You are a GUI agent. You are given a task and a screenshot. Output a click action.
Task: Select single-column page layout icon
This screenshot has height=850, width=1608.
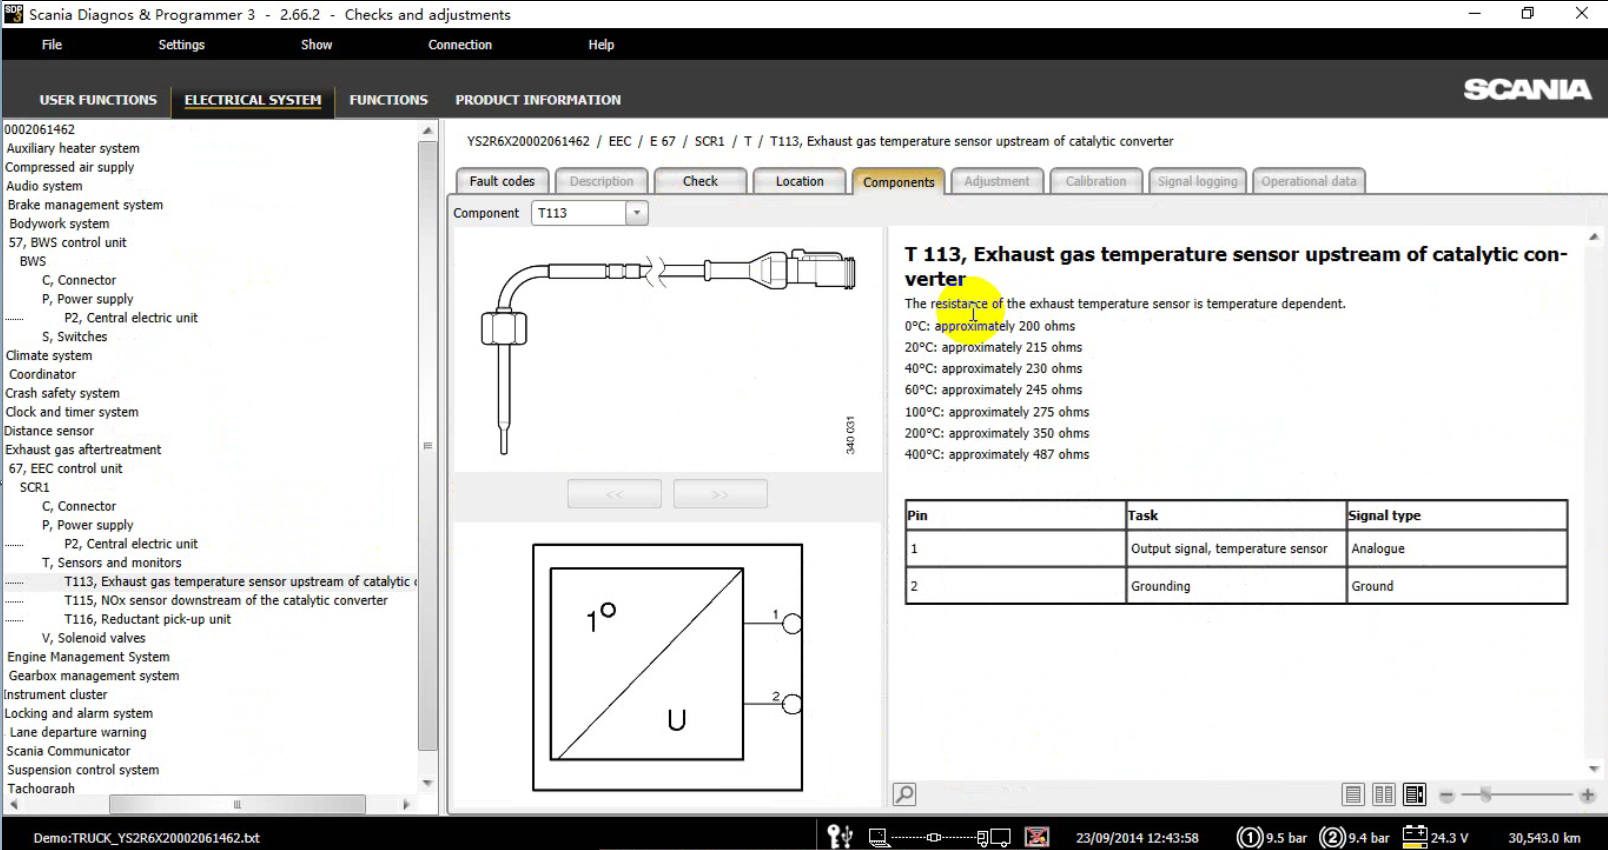[1353, 795]
